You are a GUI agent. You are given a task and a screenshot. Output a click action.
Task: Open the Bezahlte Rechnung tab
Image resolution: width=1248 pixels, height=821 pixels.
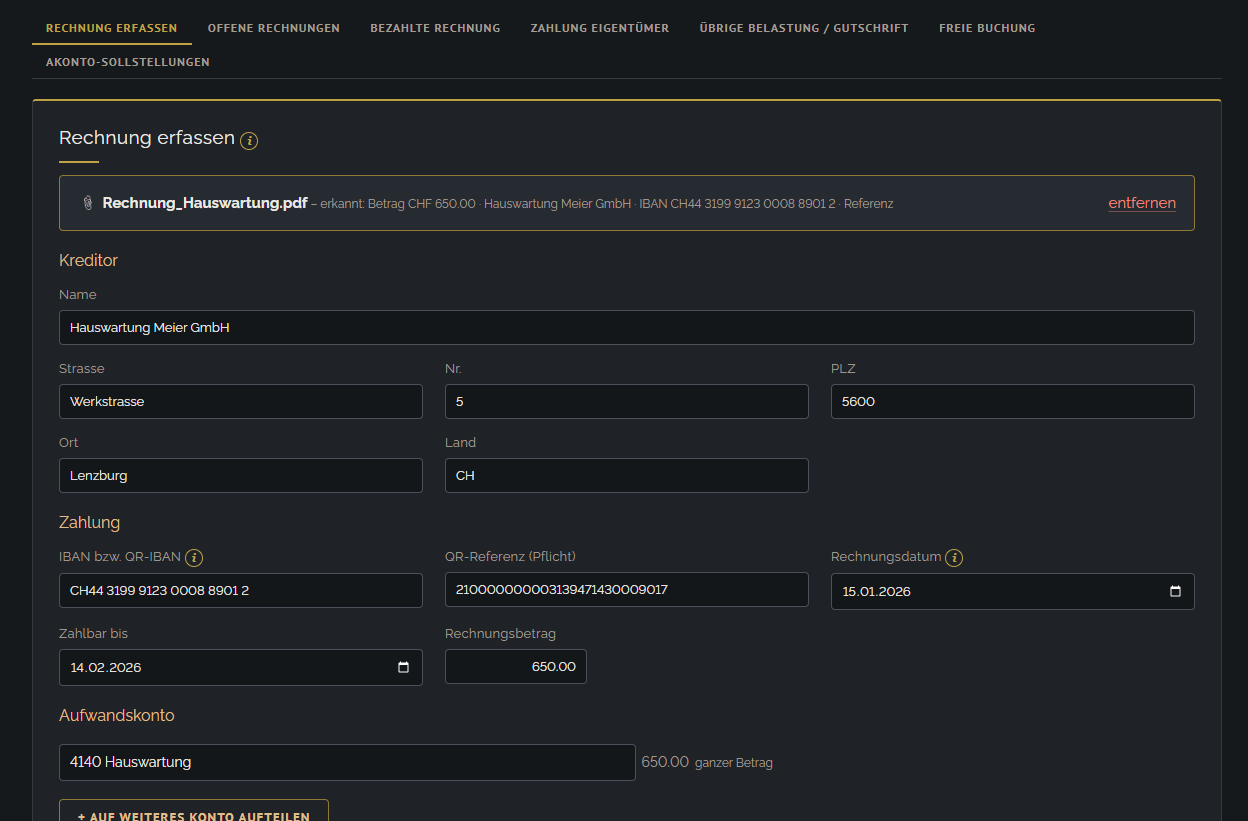point(435,28)
